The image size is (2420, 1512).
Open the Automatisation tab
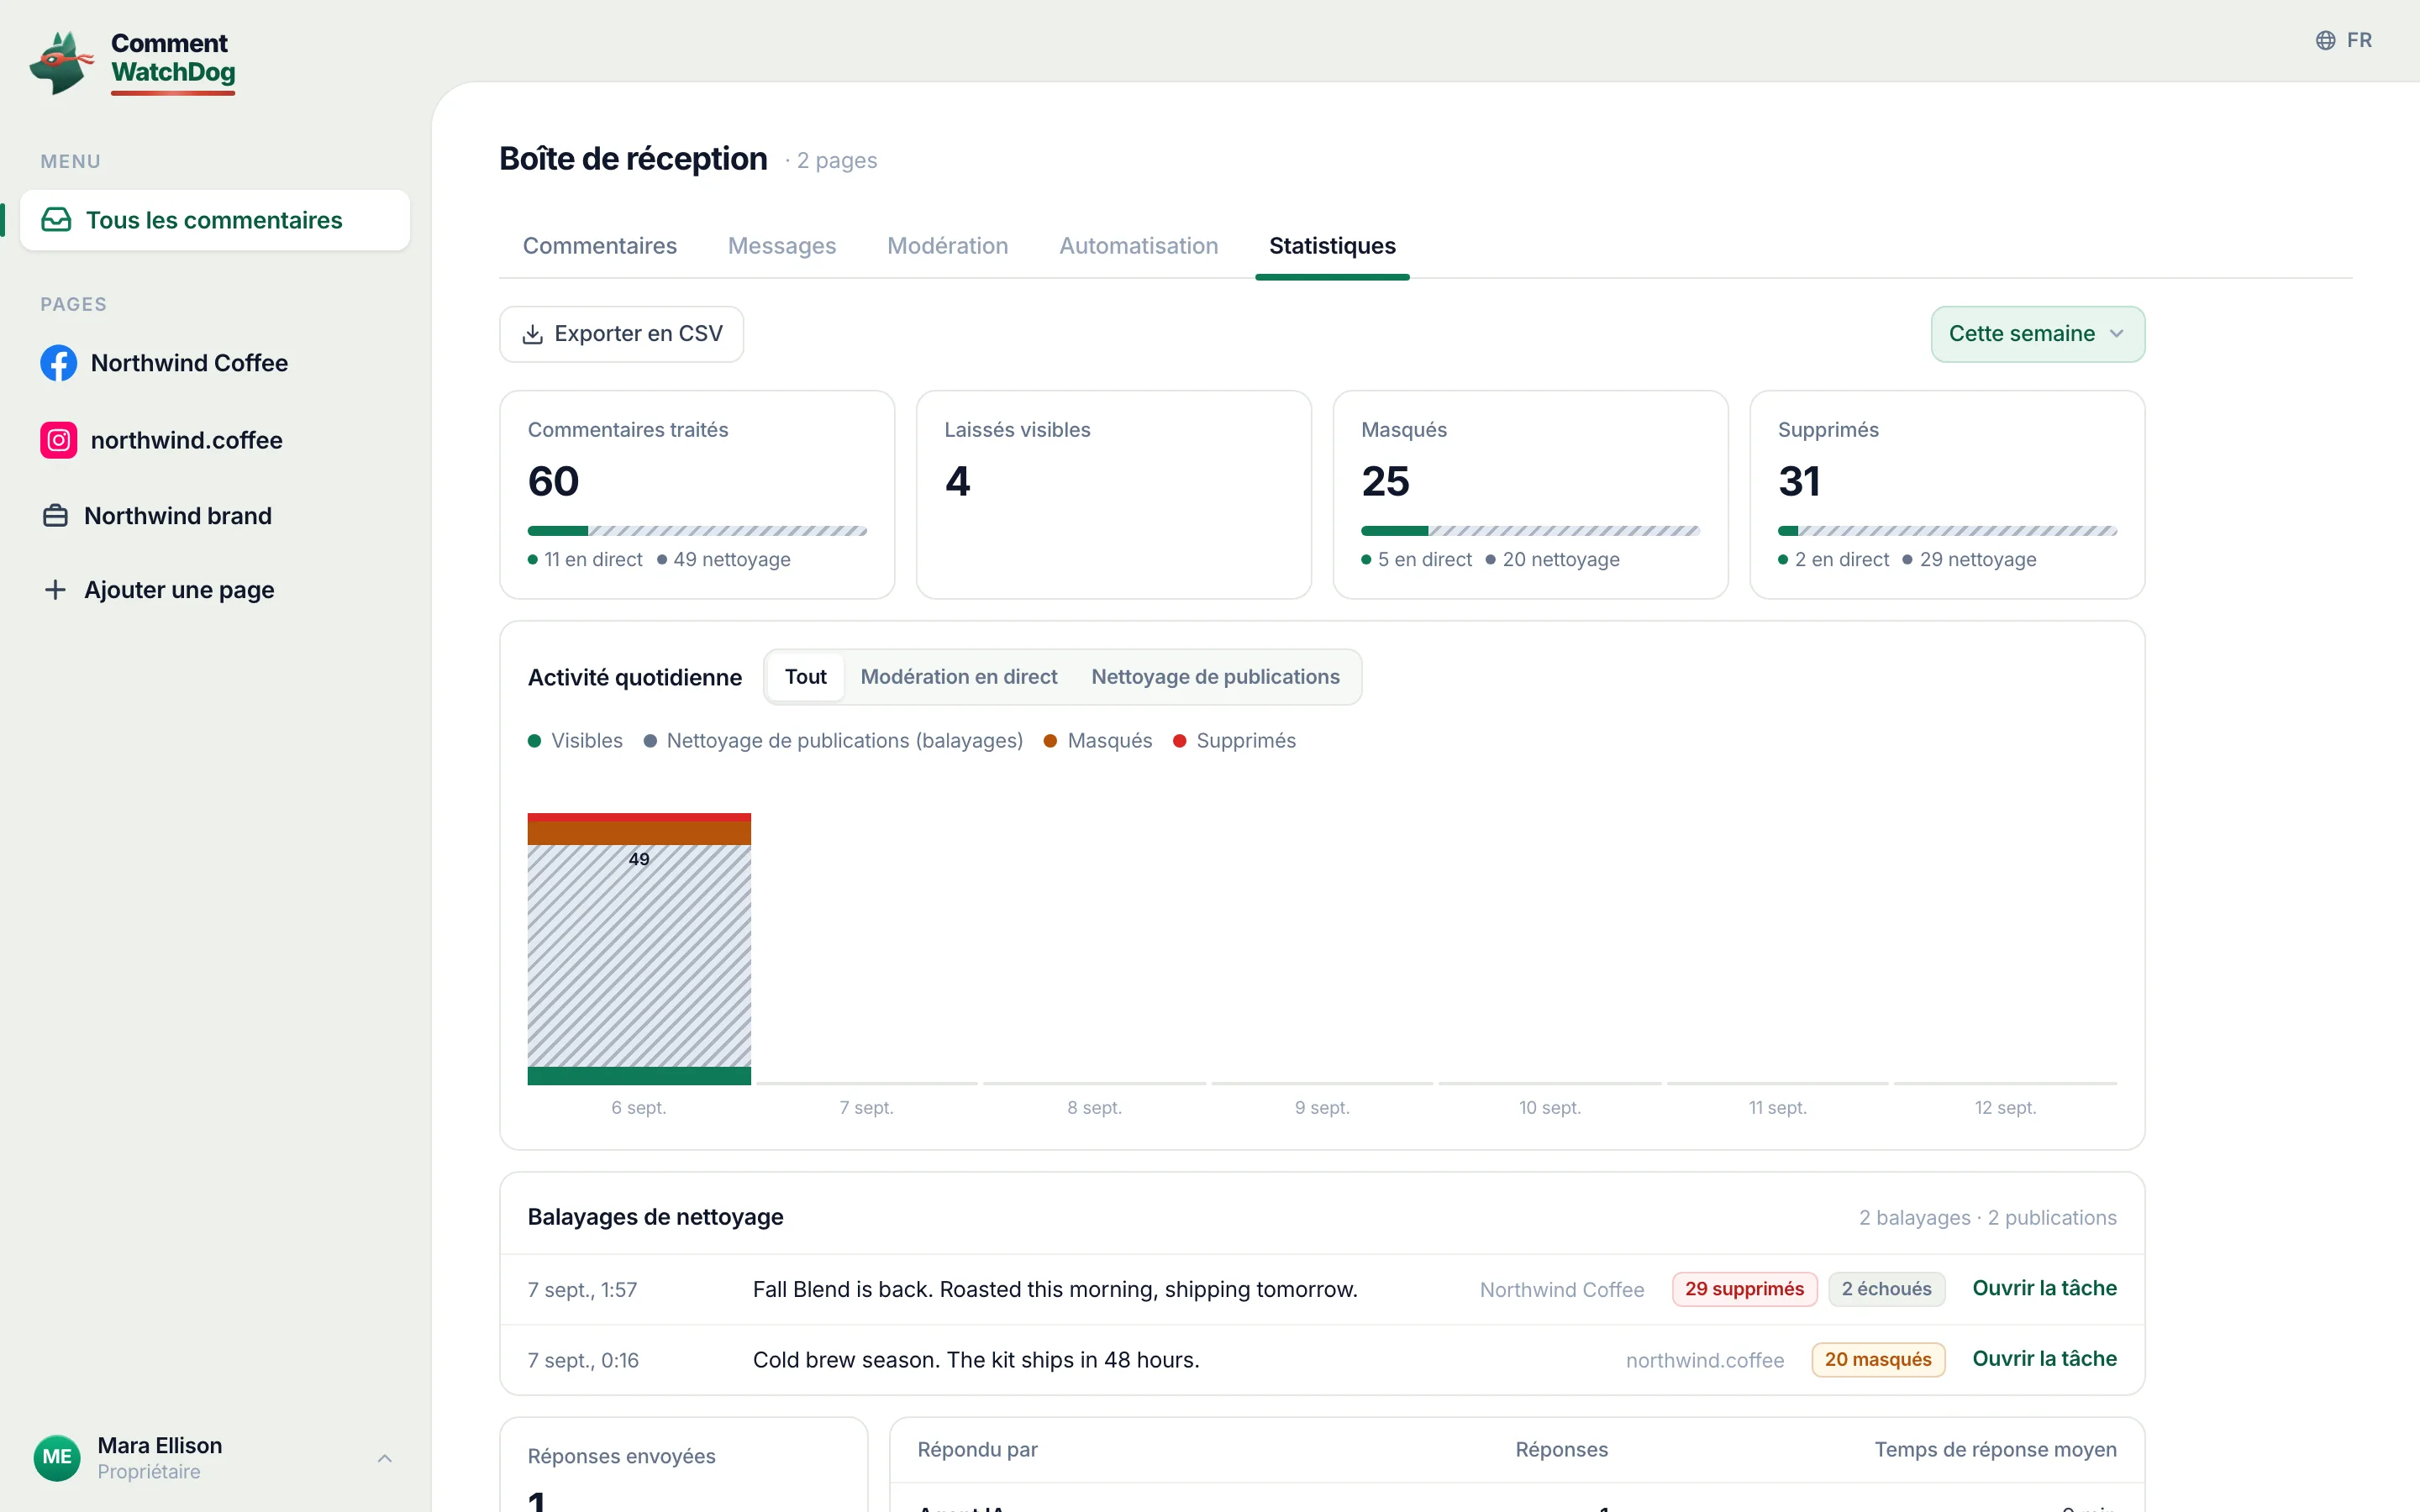tap(1139, 246)
